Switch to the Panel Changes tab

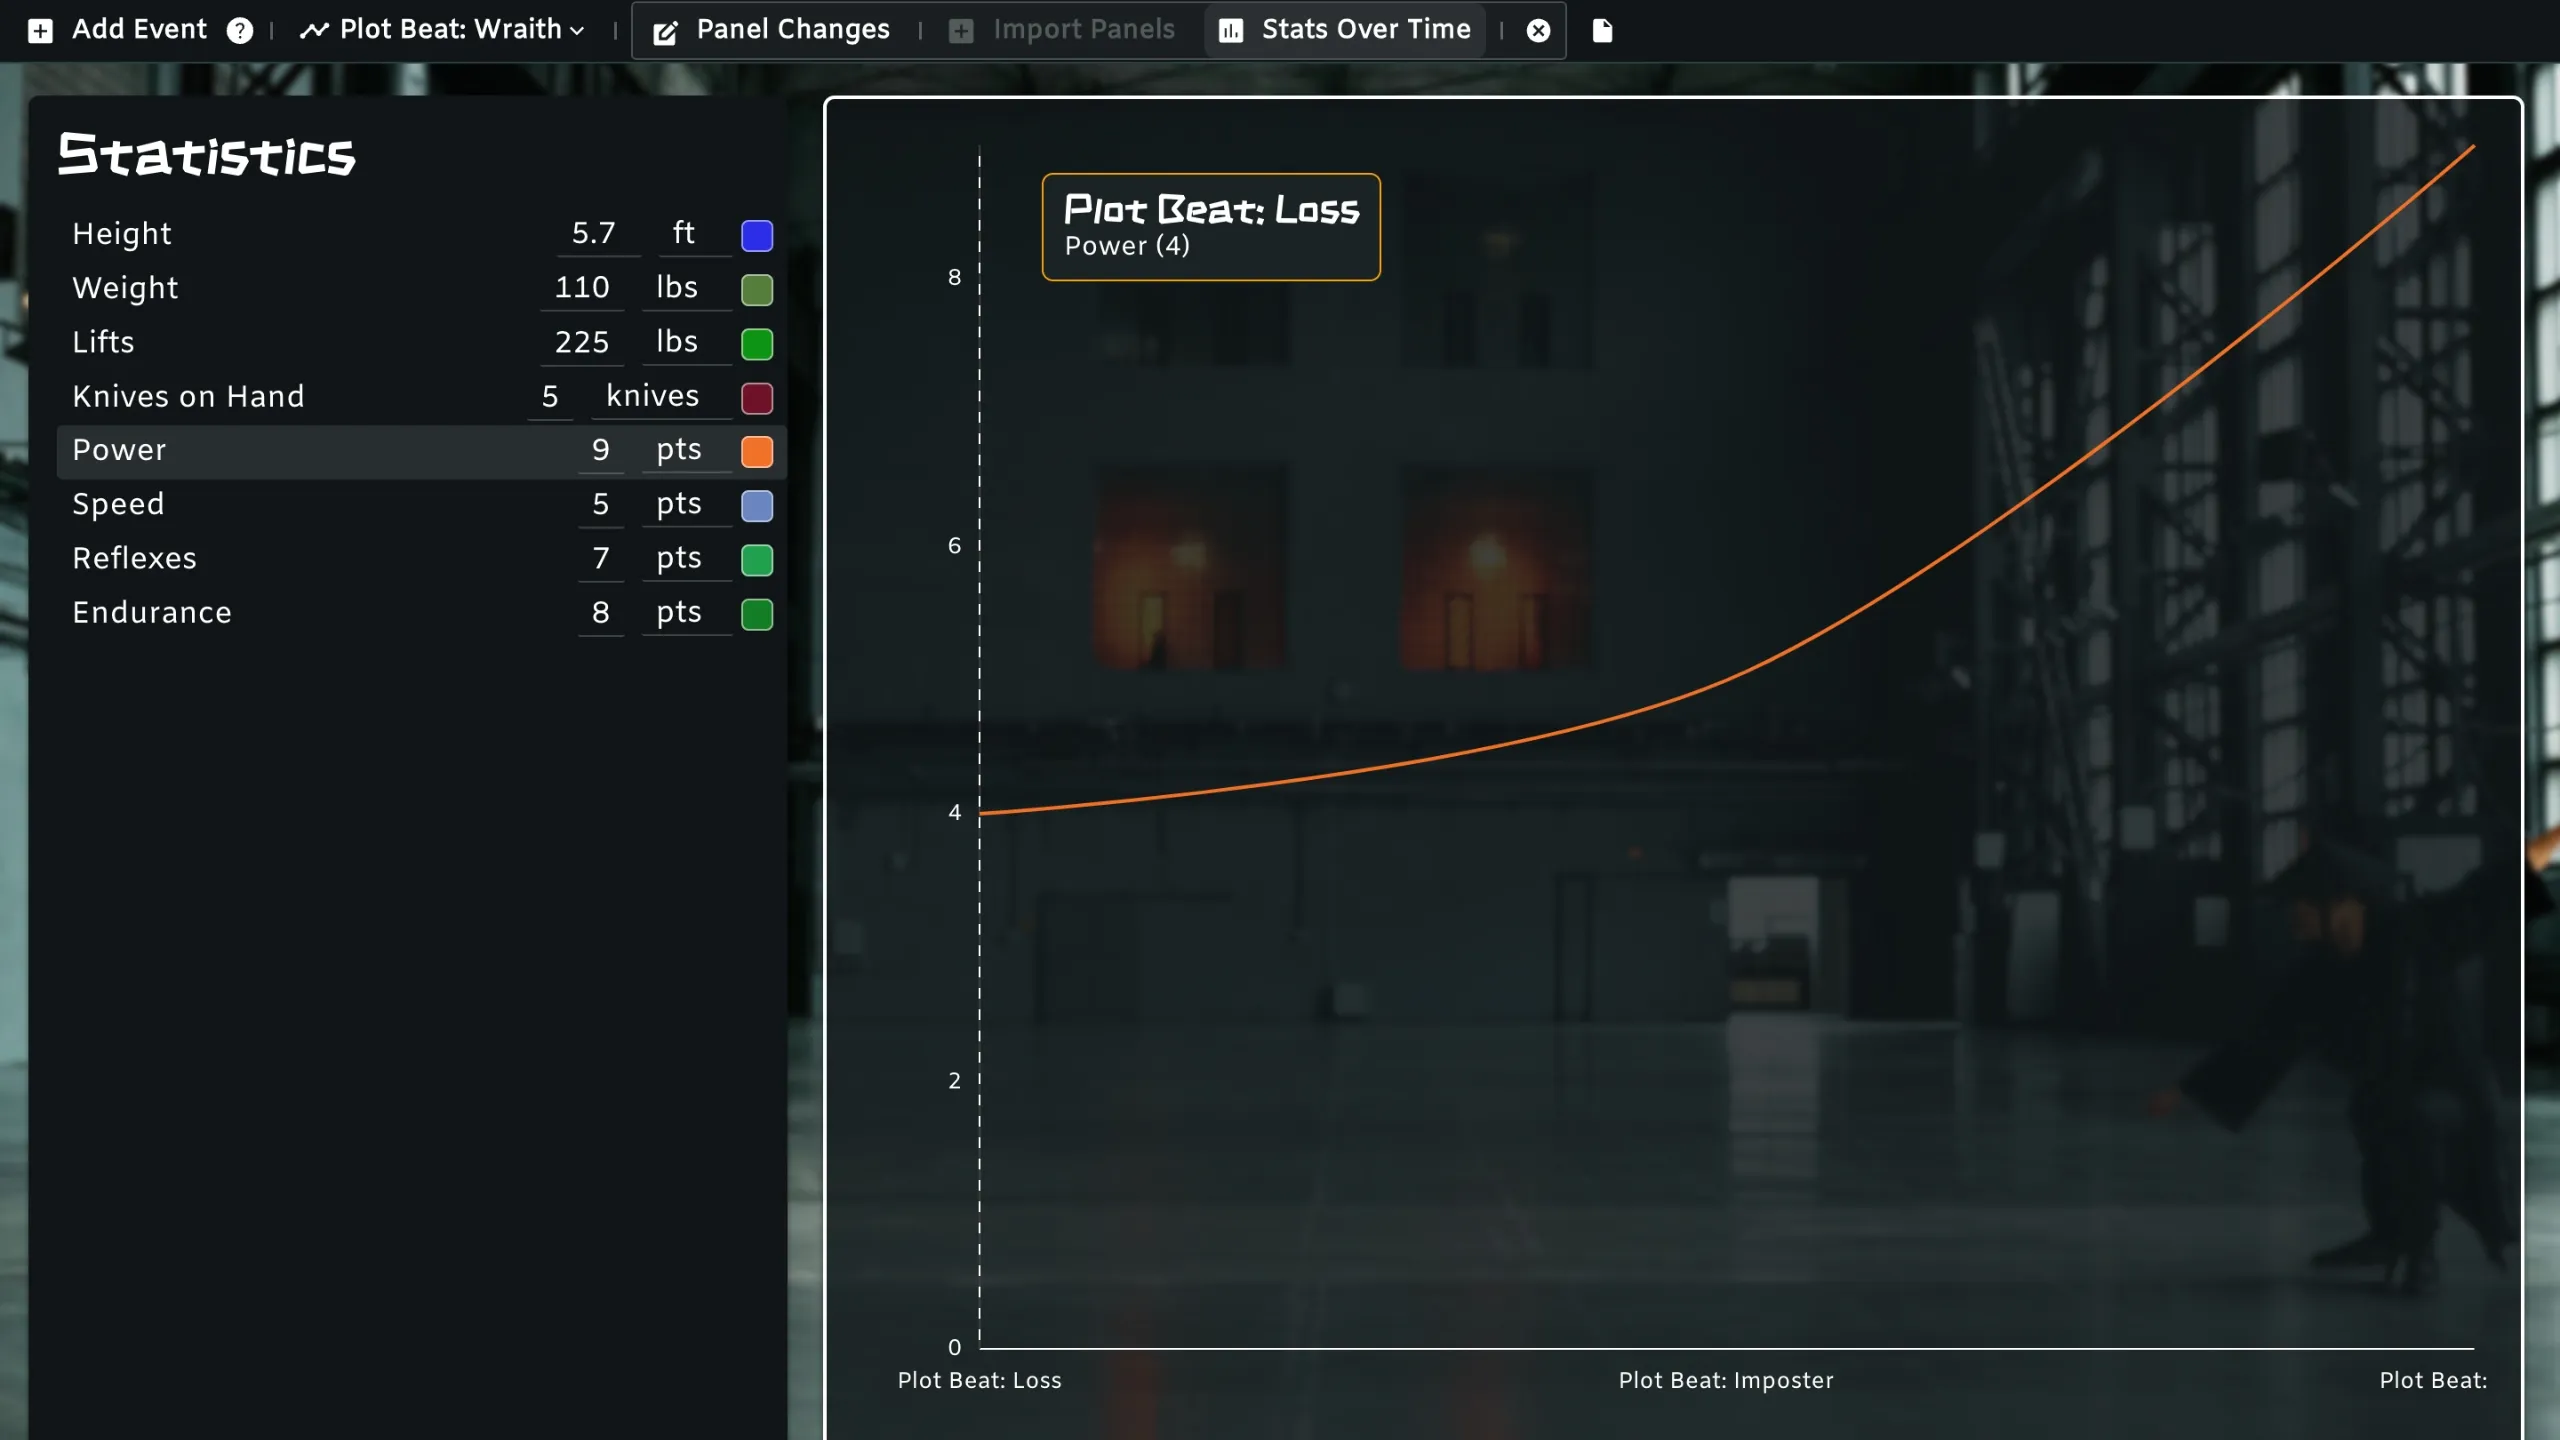pyautogui.click(x=792, y=30)
